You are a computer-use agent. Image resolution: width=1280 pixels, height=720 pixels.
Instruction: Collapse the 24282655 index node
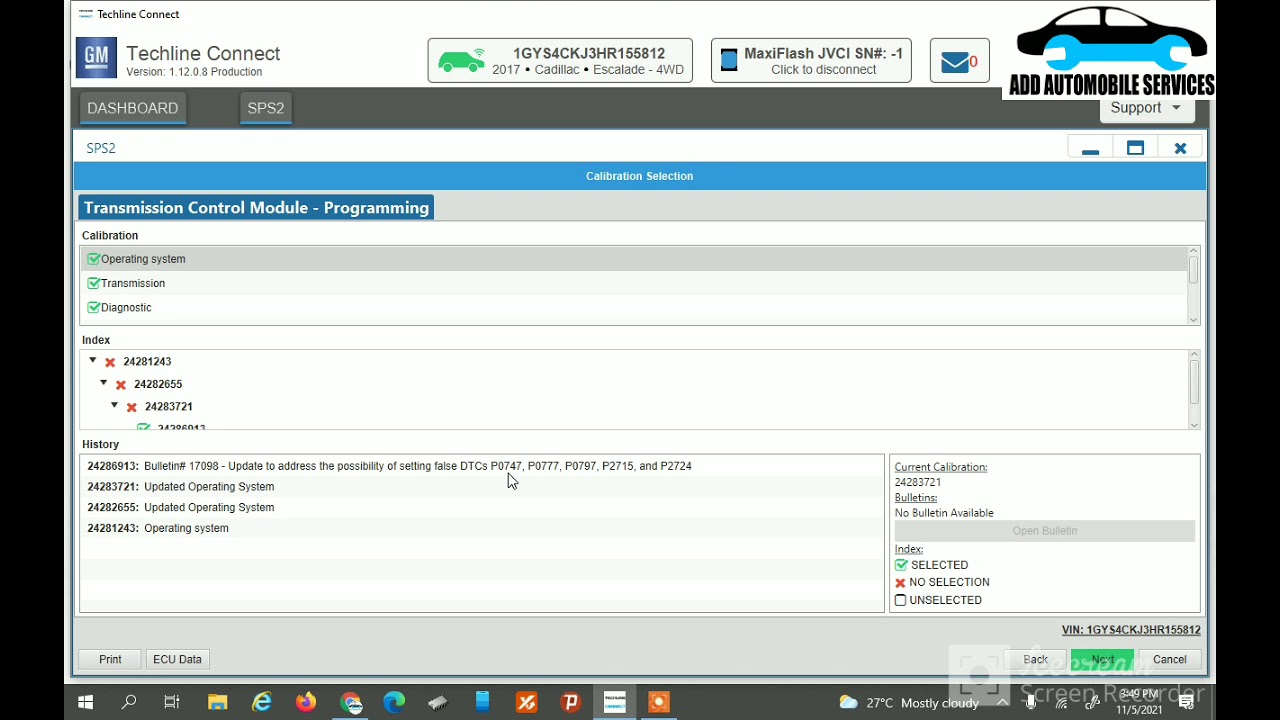[x=103, y=383]
